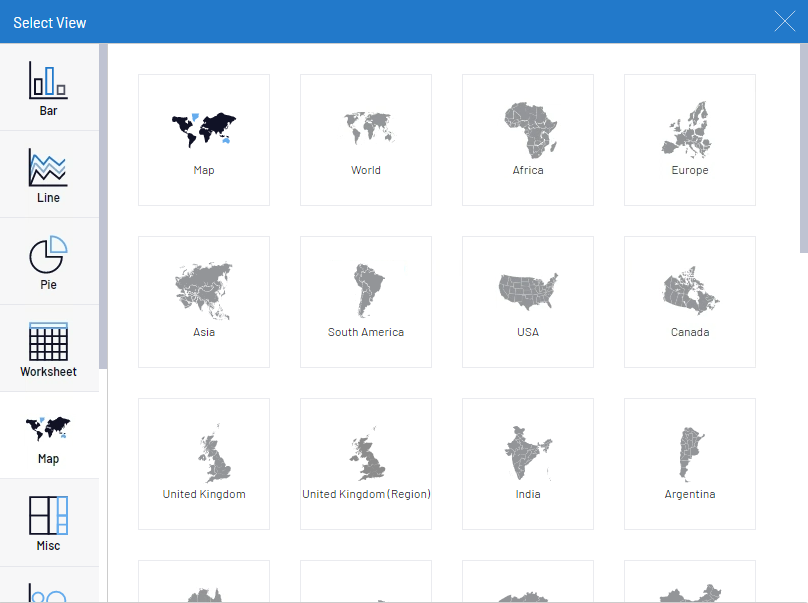
Task: Close the Select View dialog
Action: (x=785, y=21)
